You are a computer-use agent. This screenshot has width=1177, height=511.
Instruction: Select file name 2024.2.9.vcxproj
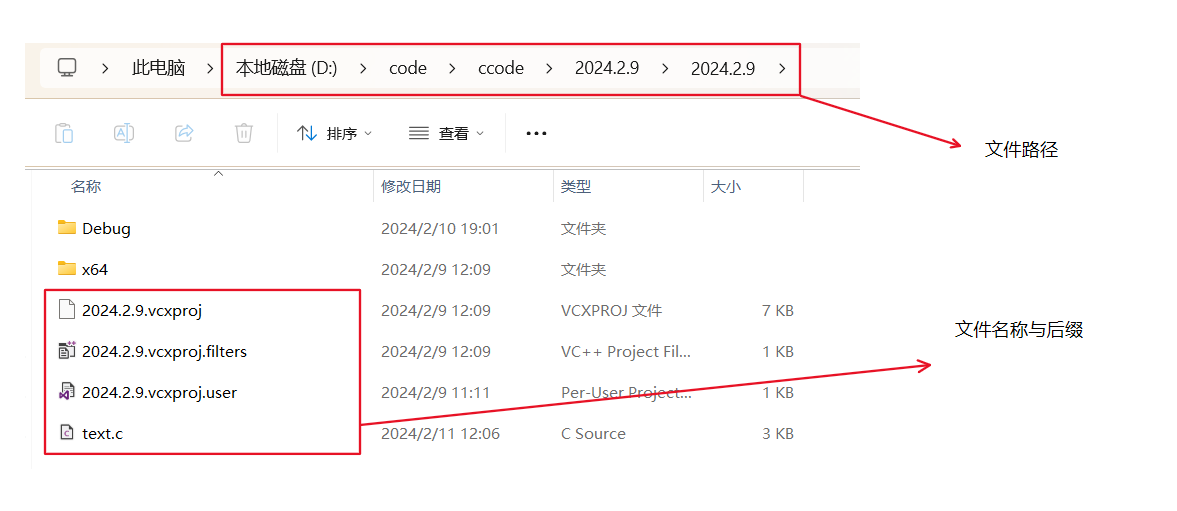click(x=143, y=311)
